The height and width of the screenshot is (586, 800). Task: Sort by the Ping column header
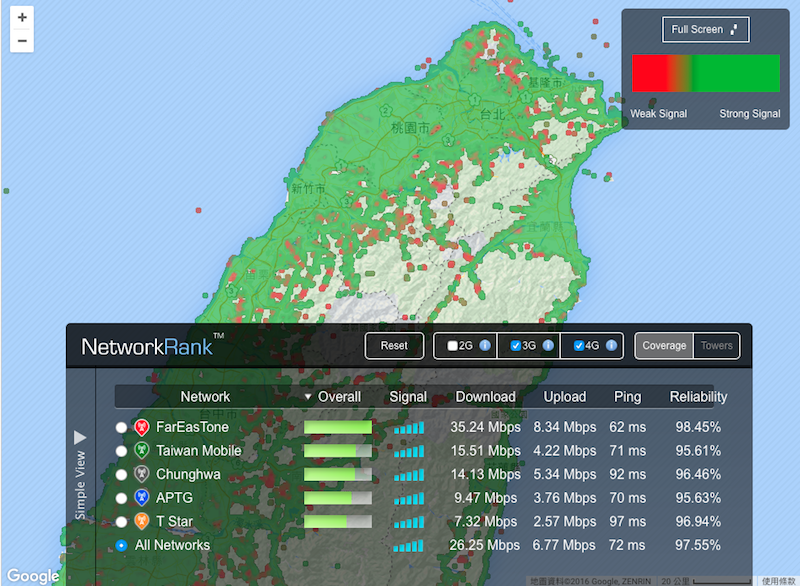click(627, 397)
